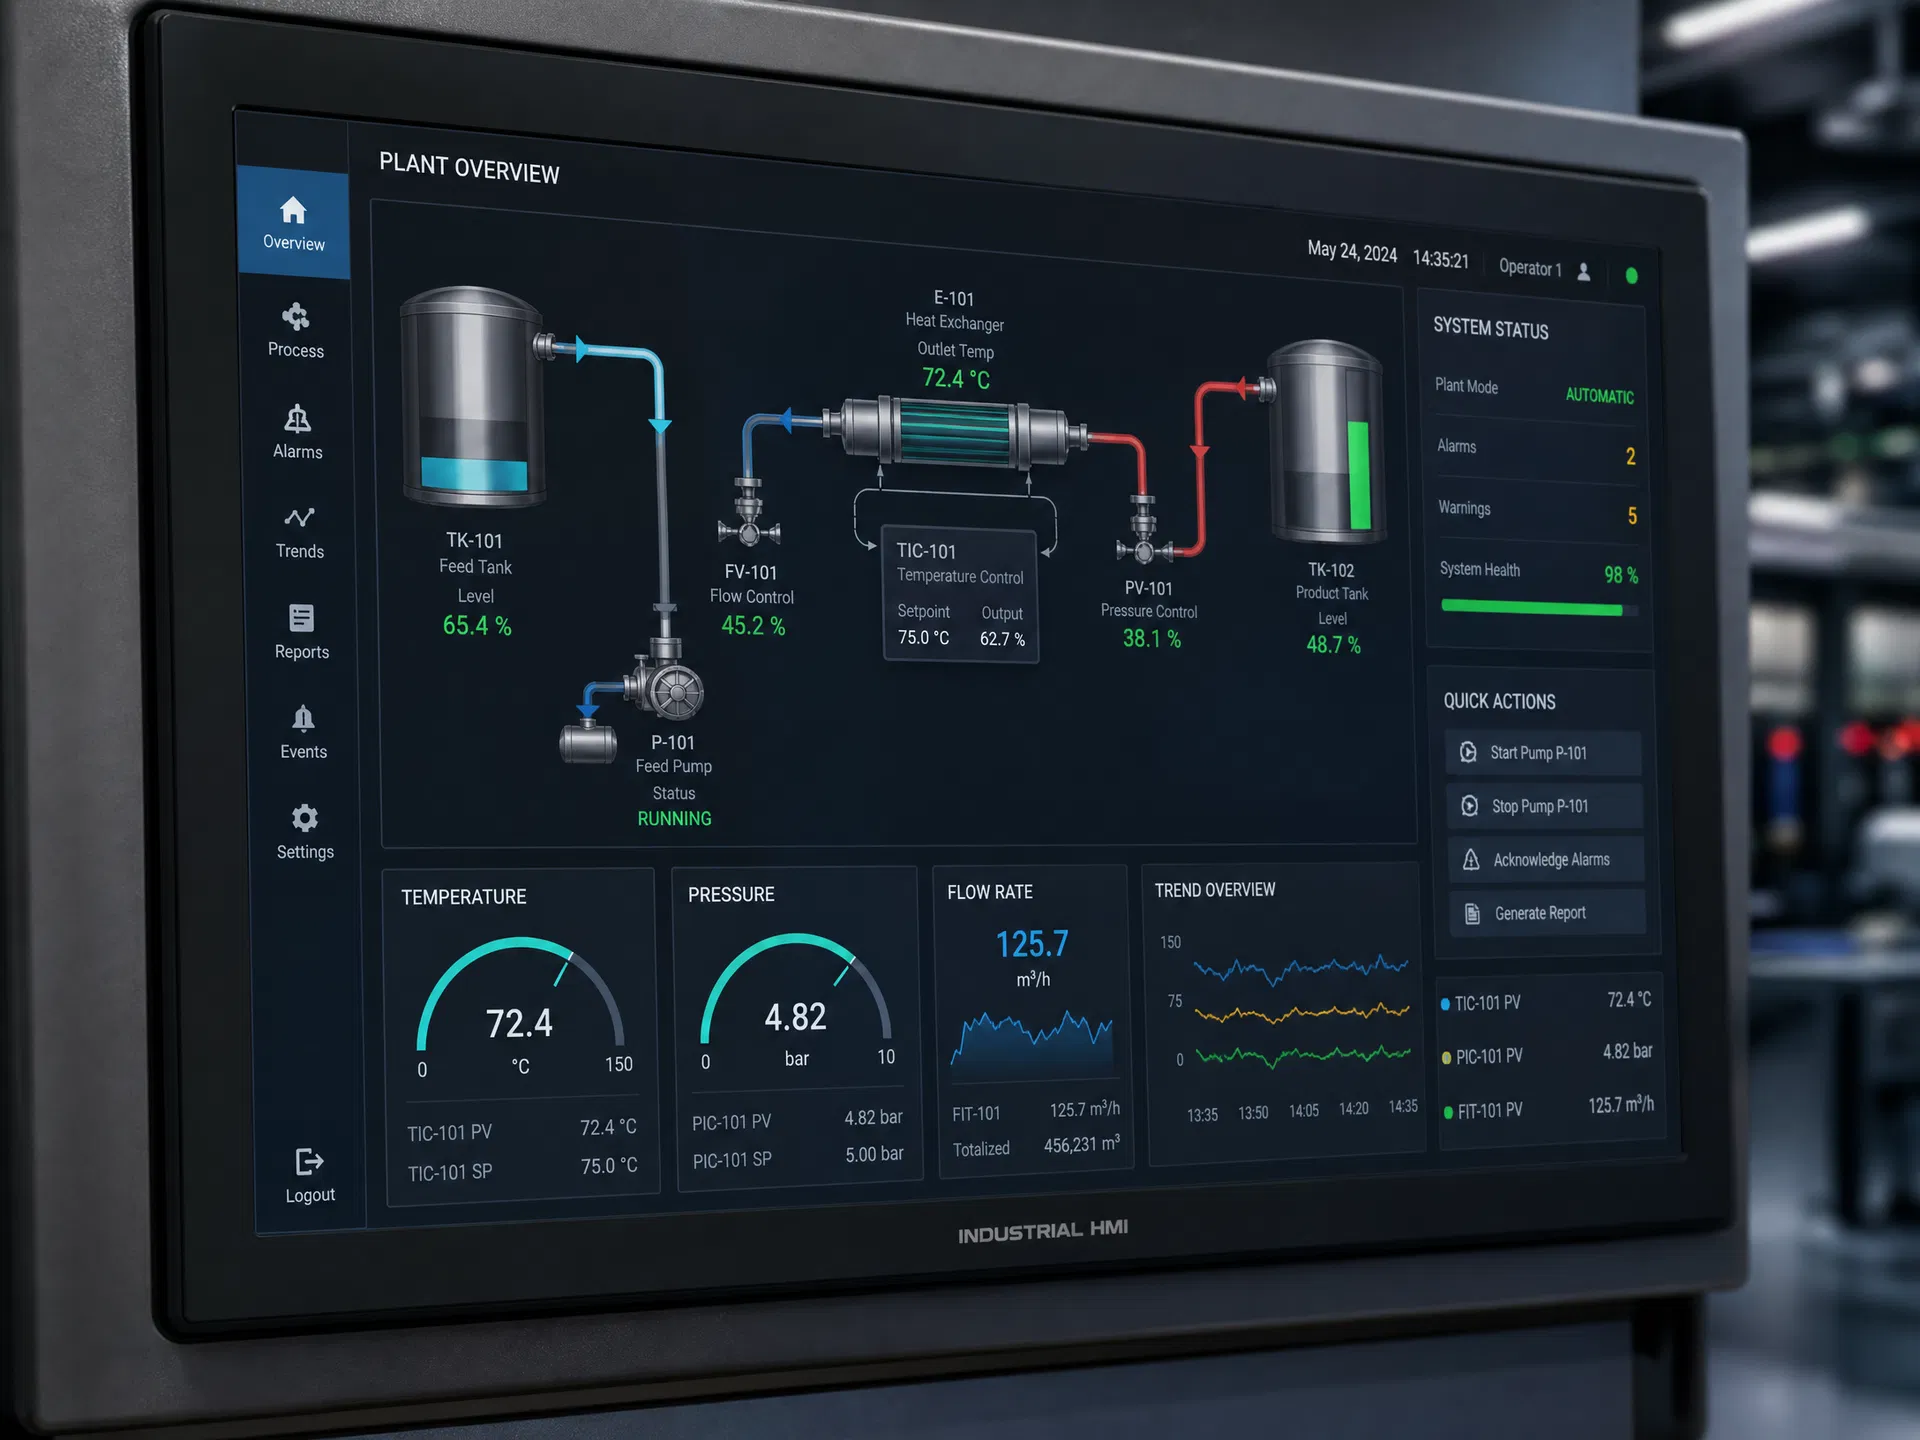1920x1440 pixels.
Task: Click the Warnings count 5 value
Action: pos(1632,515)
